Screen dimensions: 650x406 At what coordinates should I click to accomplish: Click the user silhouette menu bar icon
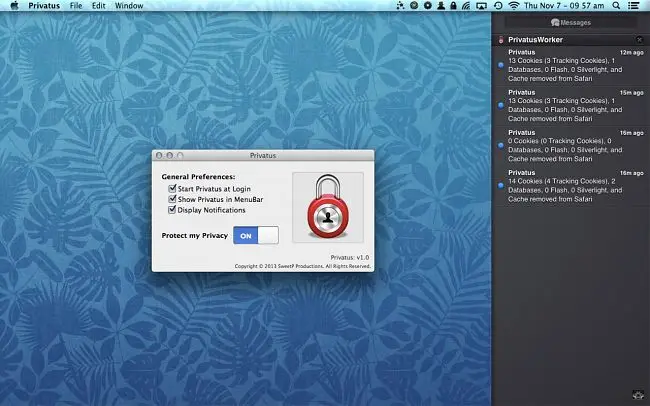point(441,5)
